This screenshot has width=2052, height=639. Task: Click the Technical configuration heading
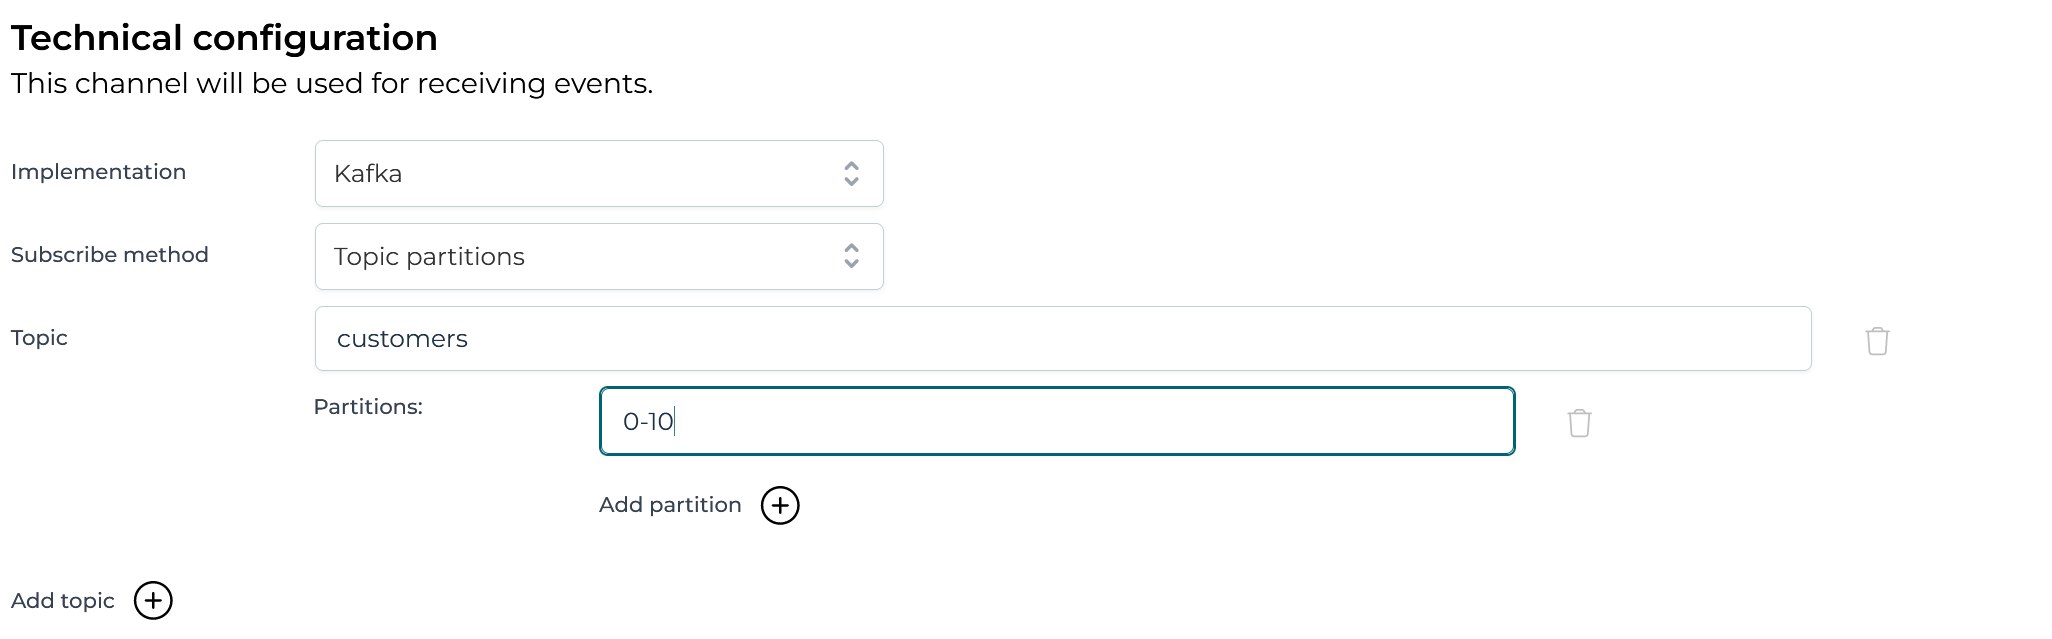coord(222,37)
